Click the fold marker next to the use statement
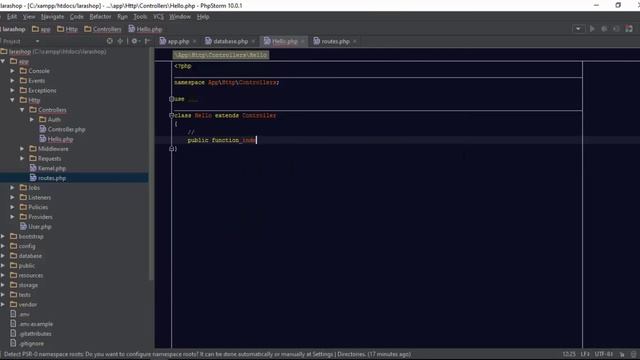The height and width of the screenshot is (360, 640). tap(172, 99)
